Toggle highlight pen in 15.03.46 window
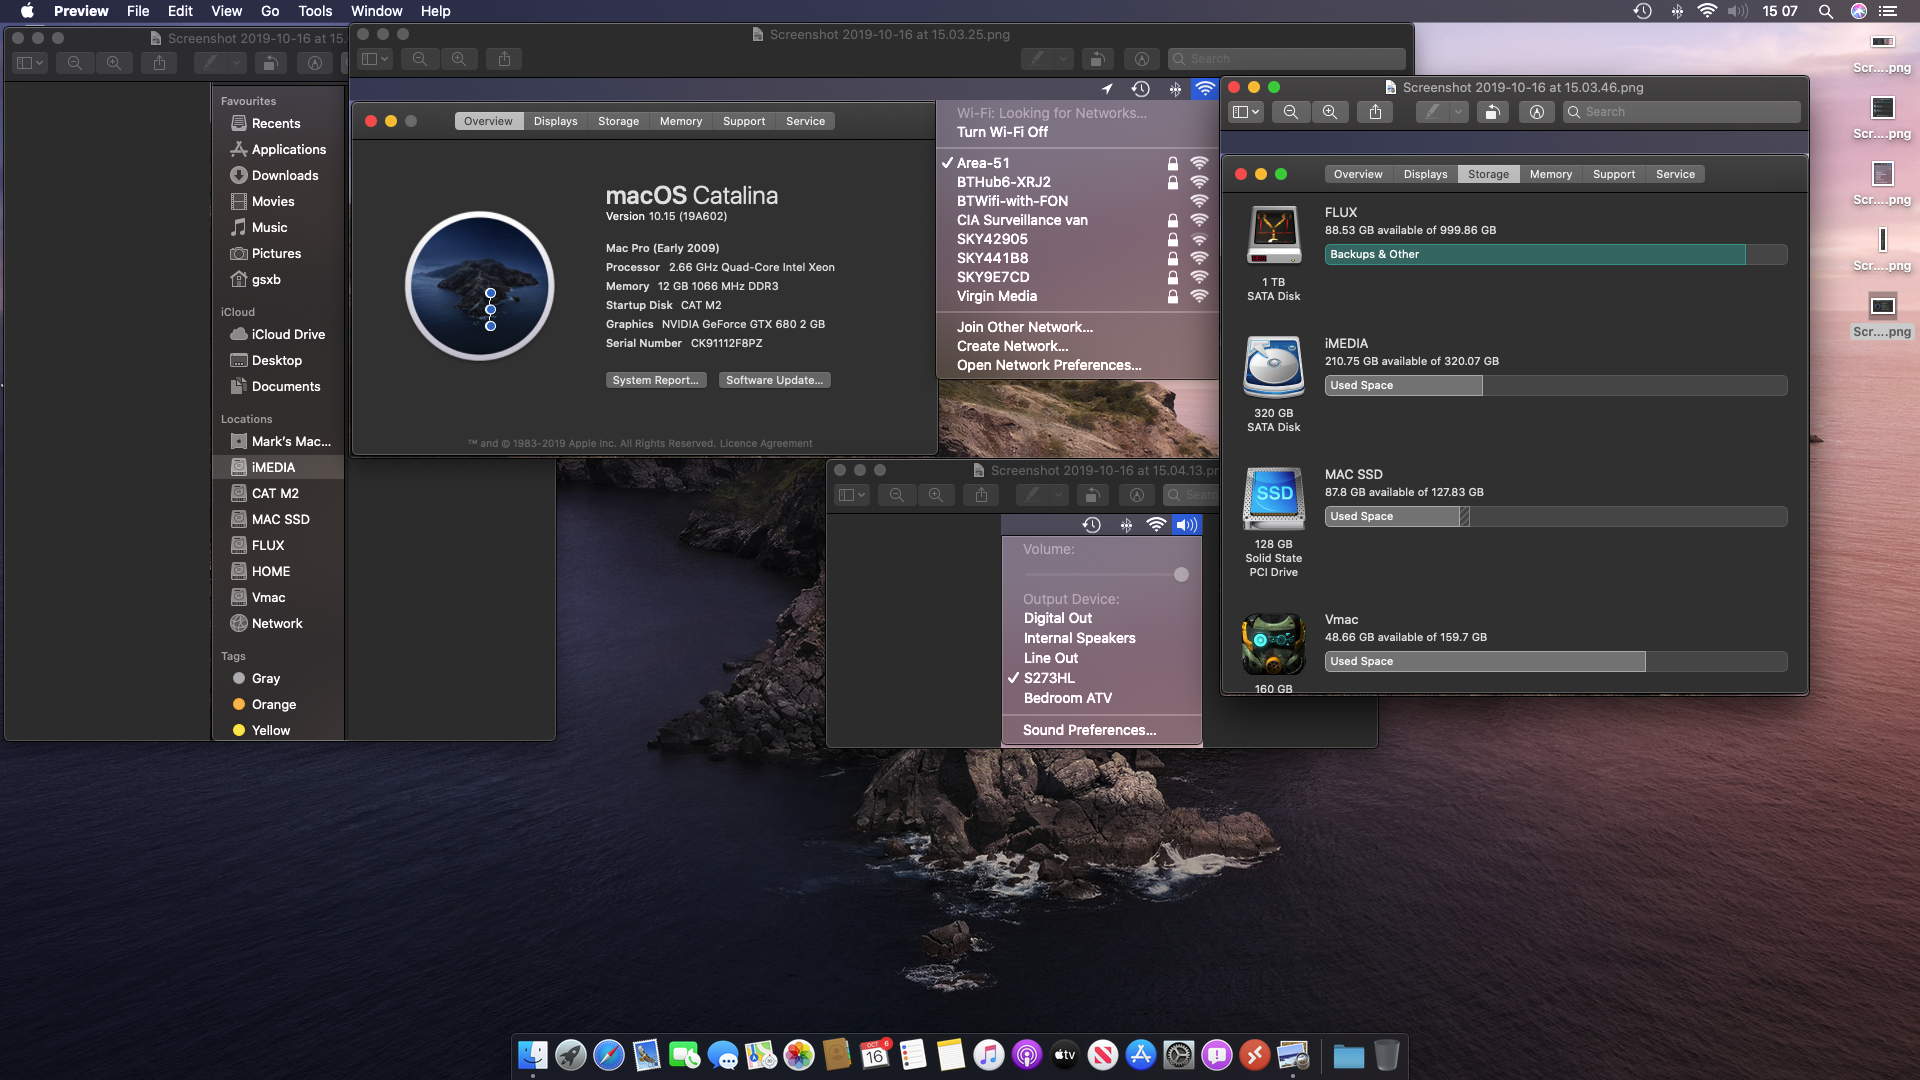The height and width of the screenshot is (1080, 1920). click(x=1432, y=112)
